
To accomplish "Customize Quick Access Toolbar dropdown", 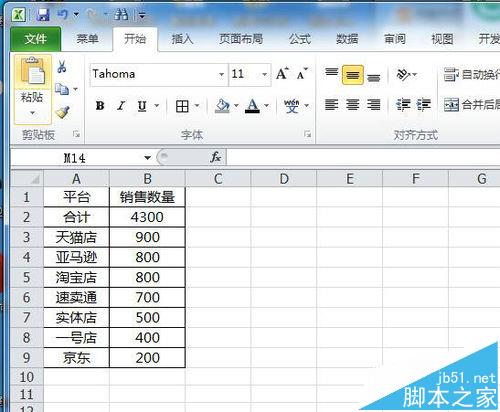I will click(x=142, y=15).
